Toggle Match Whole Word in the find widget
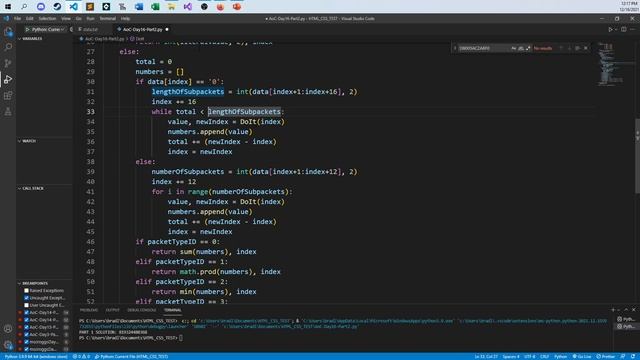 tap(521, 48)
